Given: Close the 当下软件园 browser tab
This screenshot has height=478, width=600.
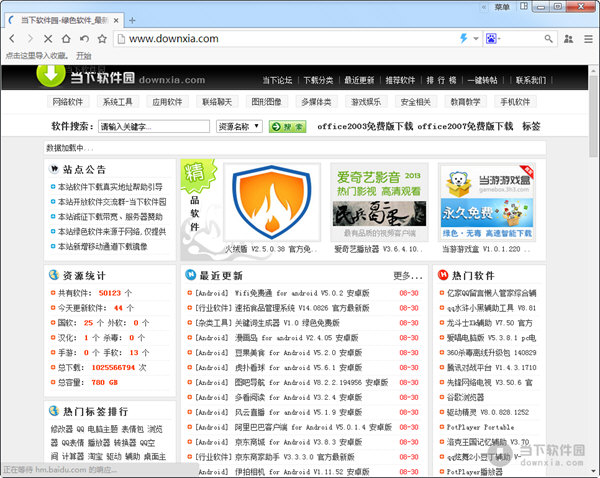Looking at the screenshot, I should [x=116, y=20].
